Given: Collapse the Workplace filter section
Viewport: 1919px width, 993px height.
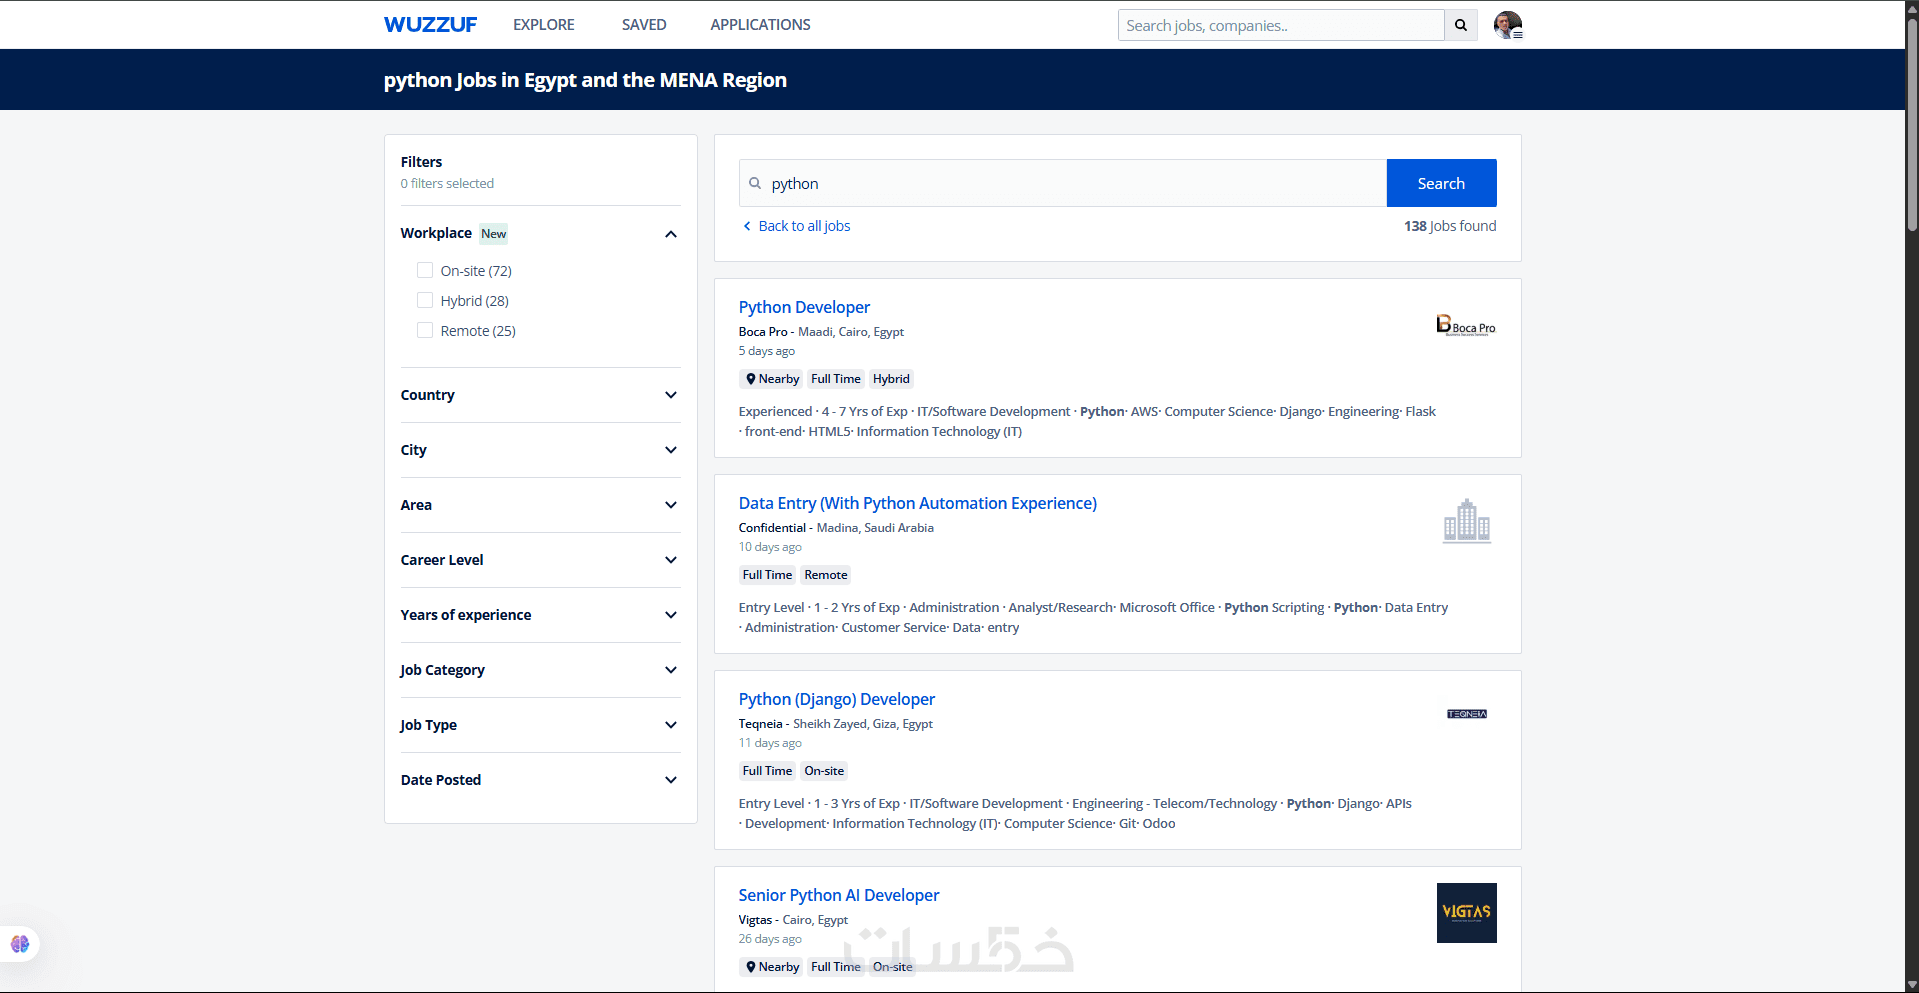Looking at the screenshot, I should 671,234.
